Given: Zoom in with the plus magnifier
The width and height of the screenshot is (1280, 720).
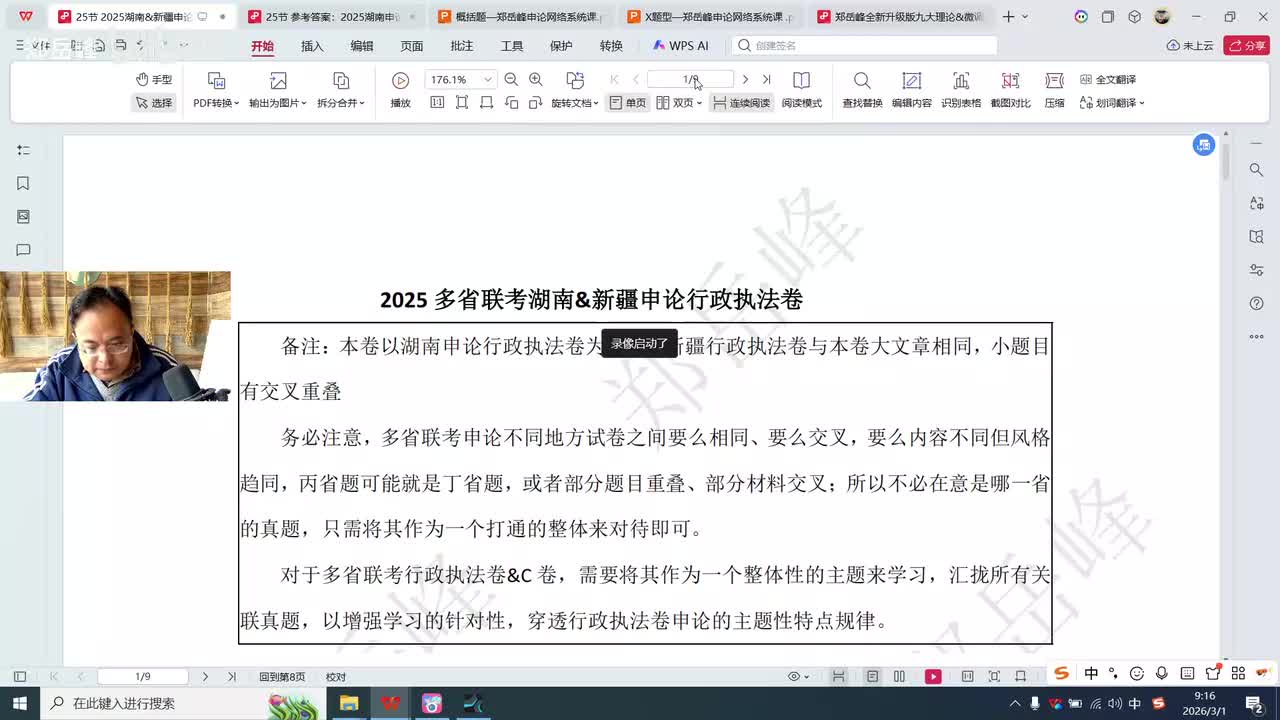Looking at the screenshot, I should pyautogui.click(x=536, y=79).
